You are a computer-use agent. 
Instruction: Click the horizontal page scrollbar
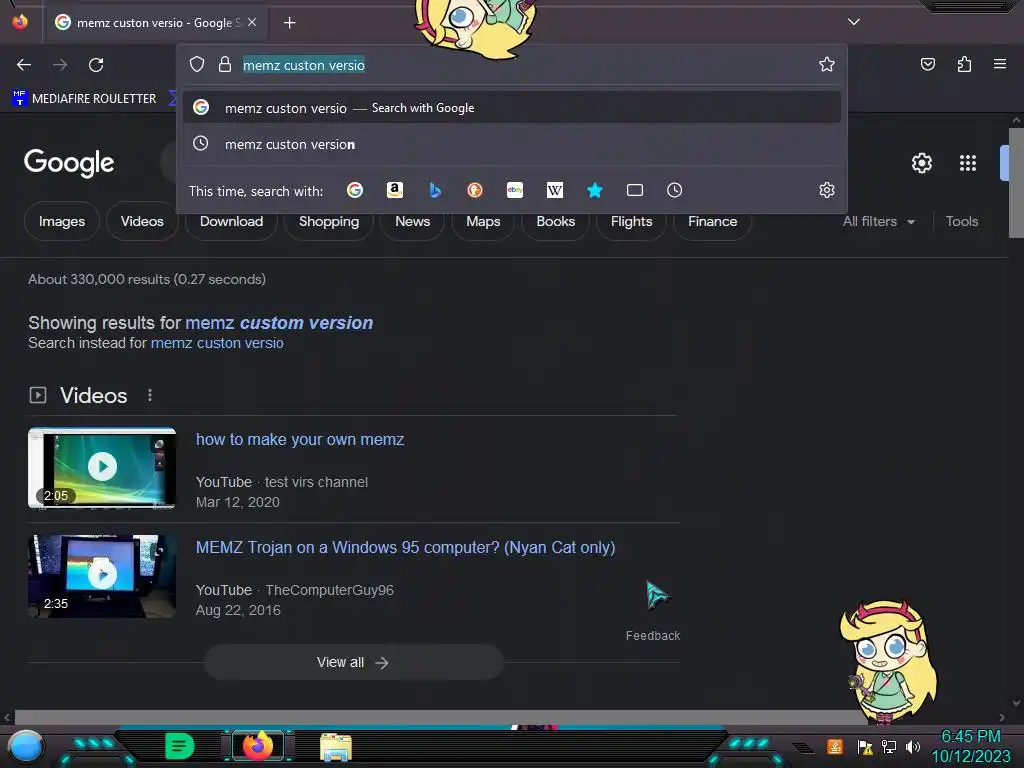point(441,717)
